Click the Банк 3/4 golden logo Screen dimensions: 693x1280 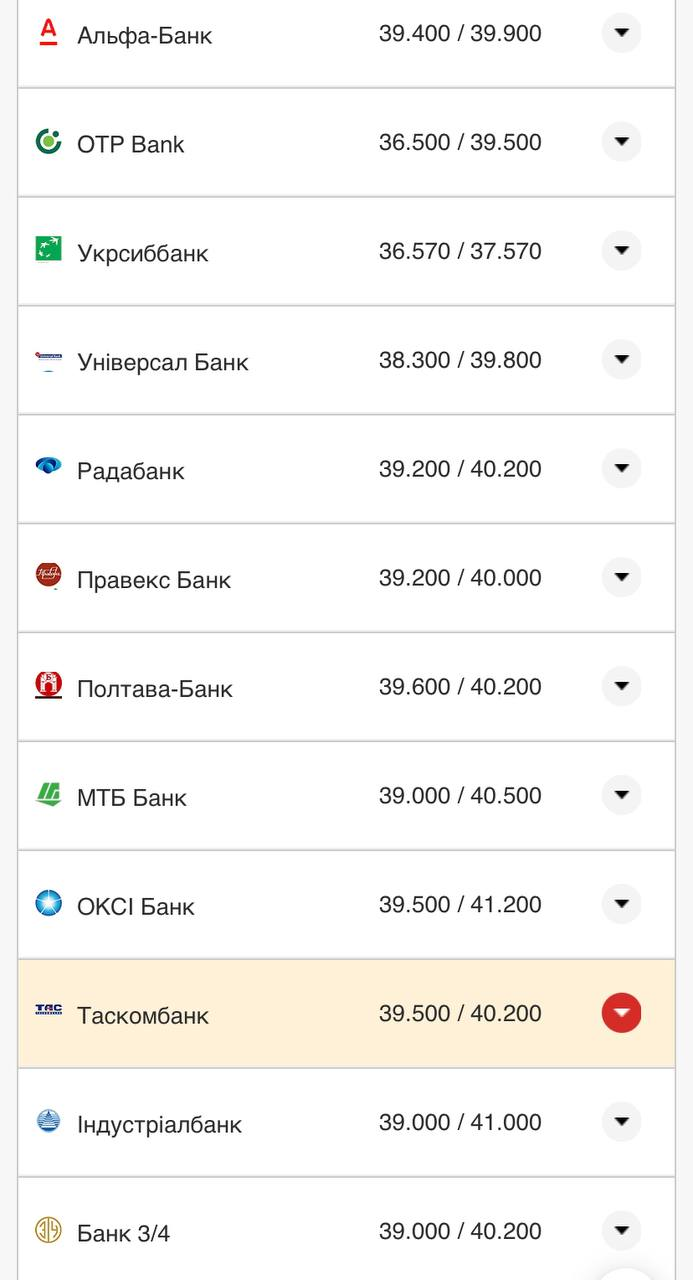(48, 1230)
